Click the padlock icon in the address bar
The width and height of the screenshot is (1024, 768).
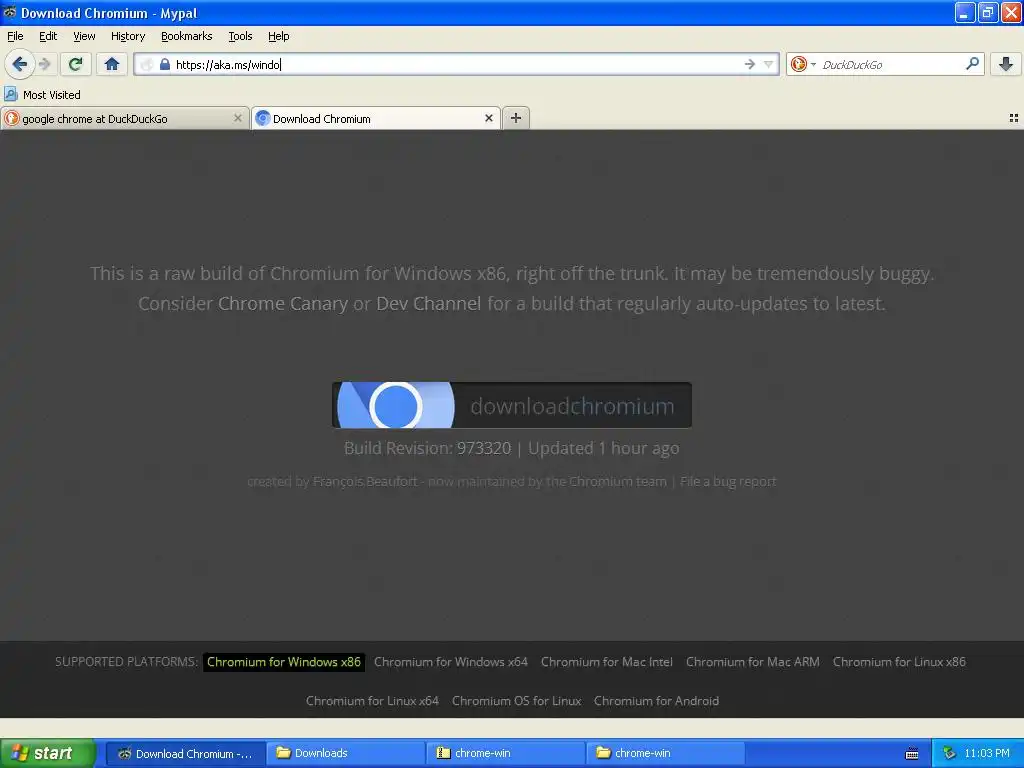(x=165, y=64)
